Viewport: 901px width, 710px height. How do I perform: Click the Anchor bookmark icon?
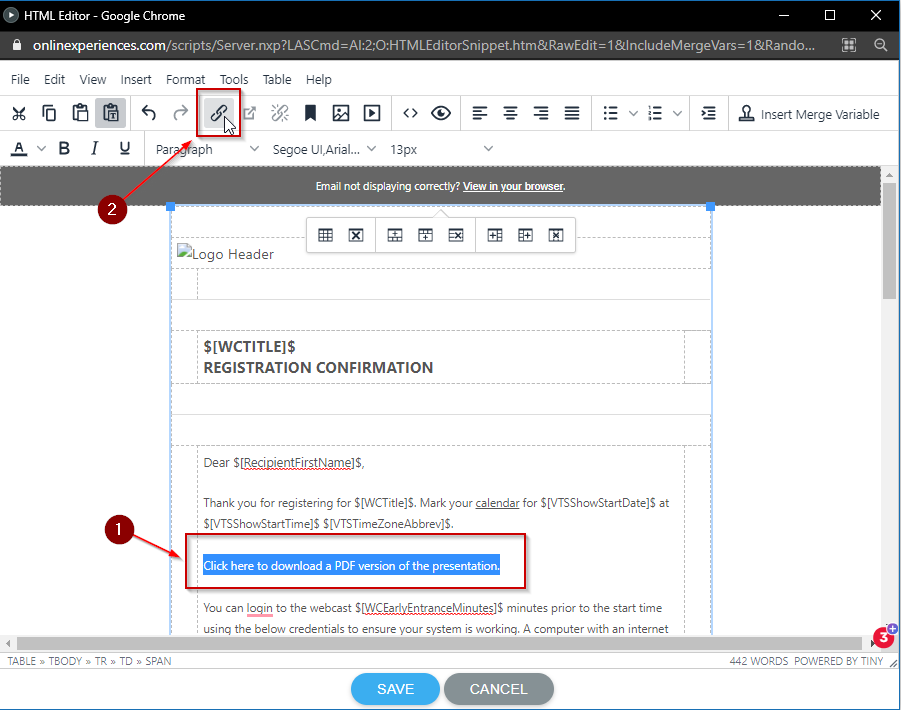click(x=310, y=113)
